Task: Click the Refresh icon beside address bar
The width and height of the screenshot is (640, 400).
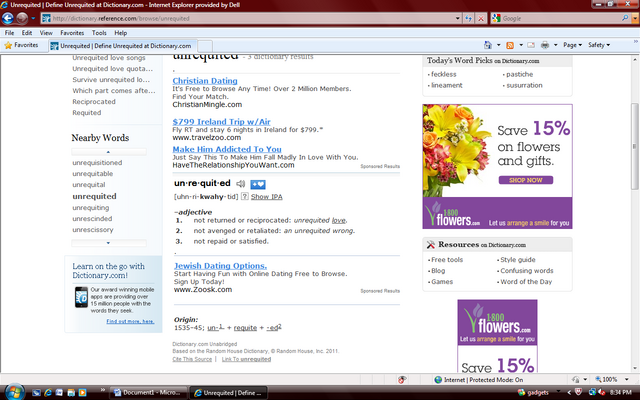Action: point(469,18)
